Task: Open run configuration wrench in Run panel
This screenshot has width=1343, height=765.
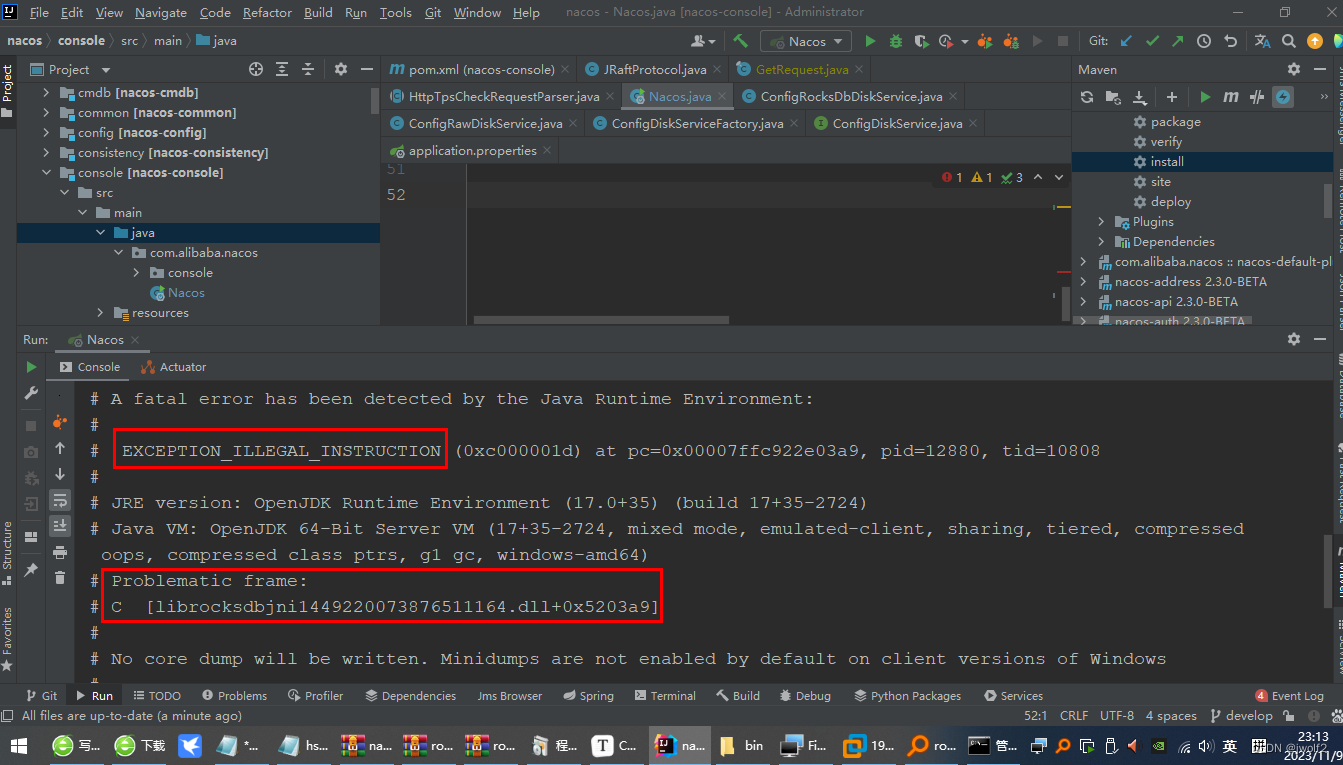Action: point(31,393)
